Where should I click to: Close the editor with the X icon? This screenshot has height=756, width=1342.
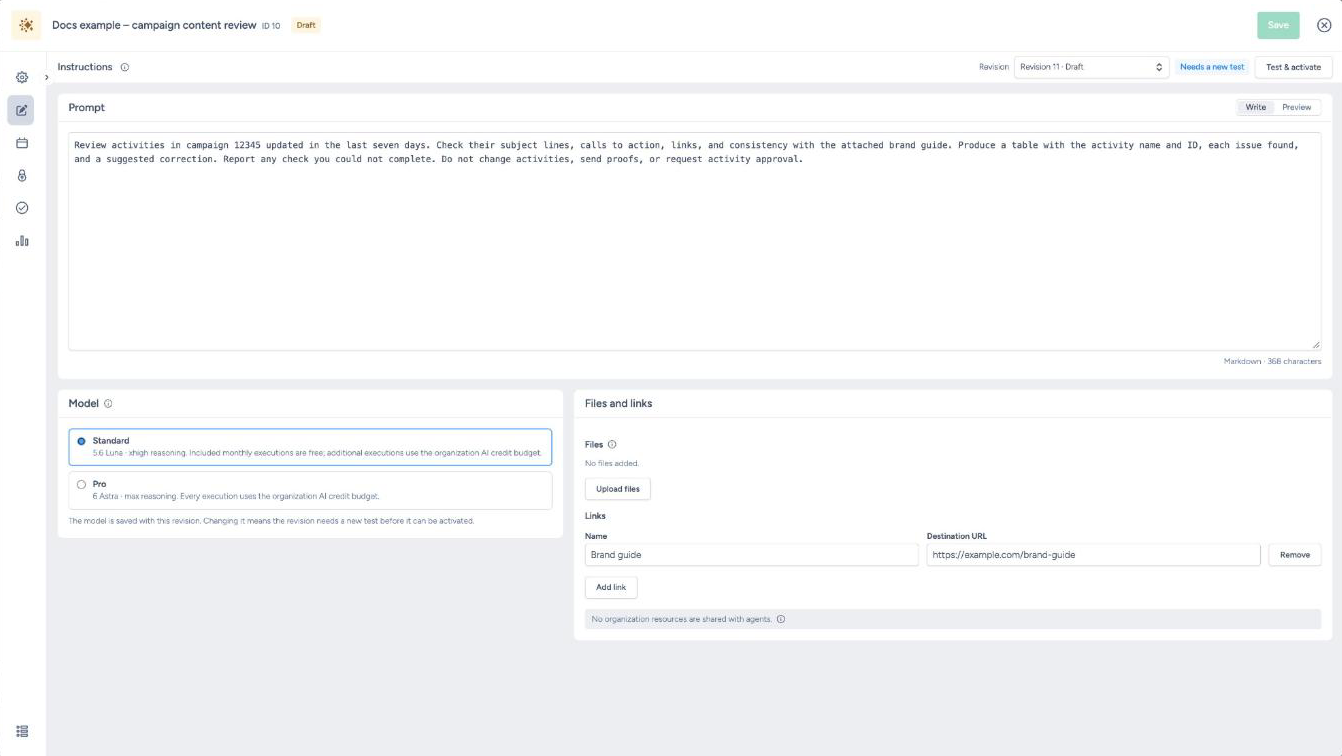[x=1324, y=25]
